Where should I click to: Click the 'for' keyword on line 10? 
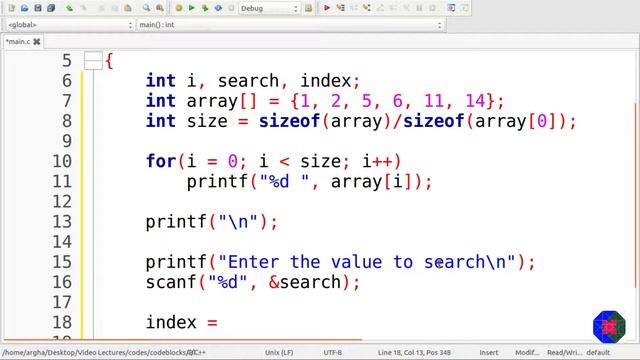coord(161,161)
